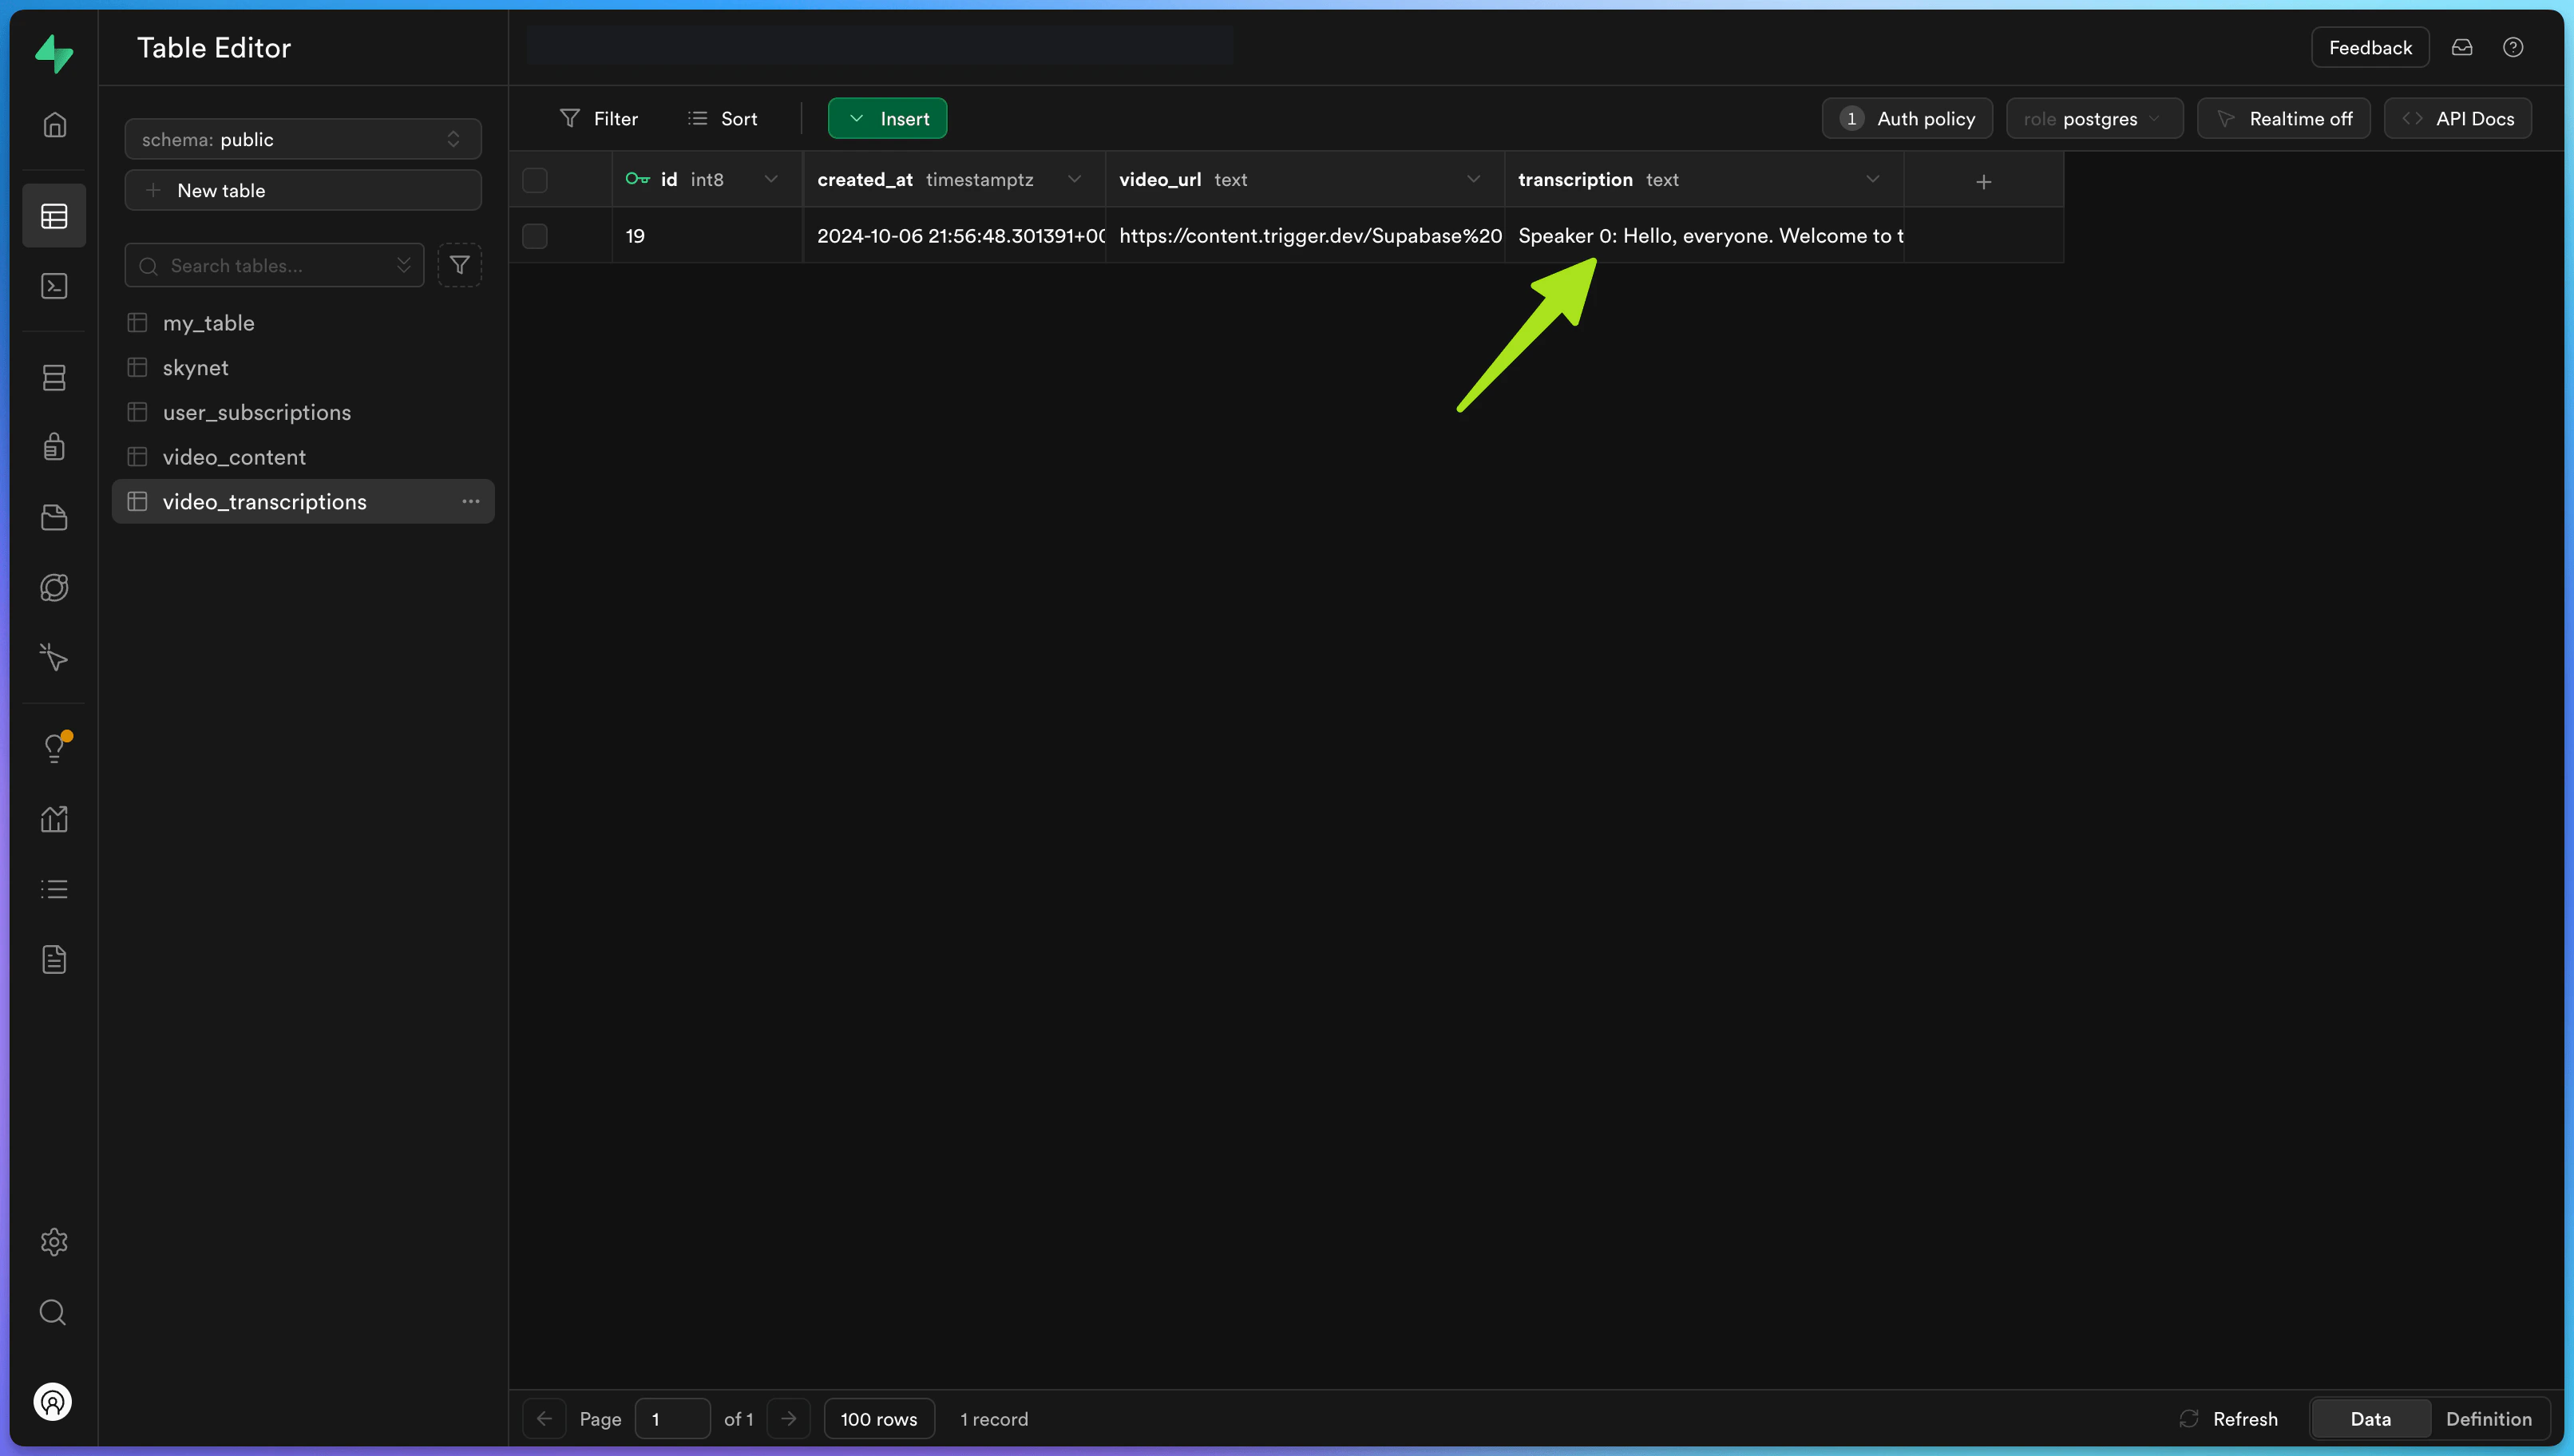Toggle the Realtime off button
The height and width of the screenshot is (1456, 2574).
click(2283, 119)
